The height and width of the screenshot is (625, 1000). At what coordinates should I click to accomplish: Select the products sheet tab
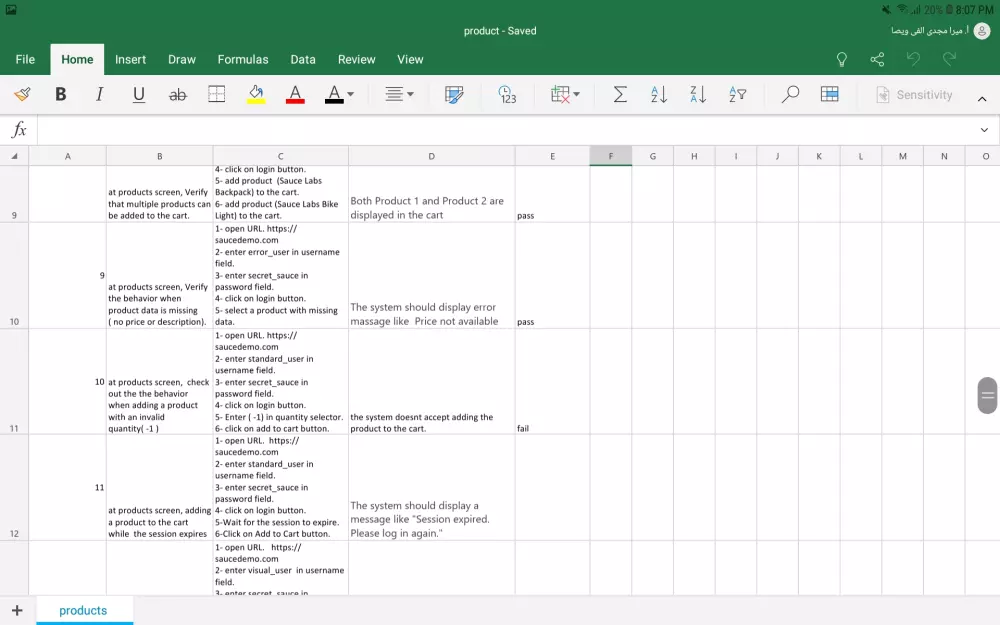click(x=83, y=610)
